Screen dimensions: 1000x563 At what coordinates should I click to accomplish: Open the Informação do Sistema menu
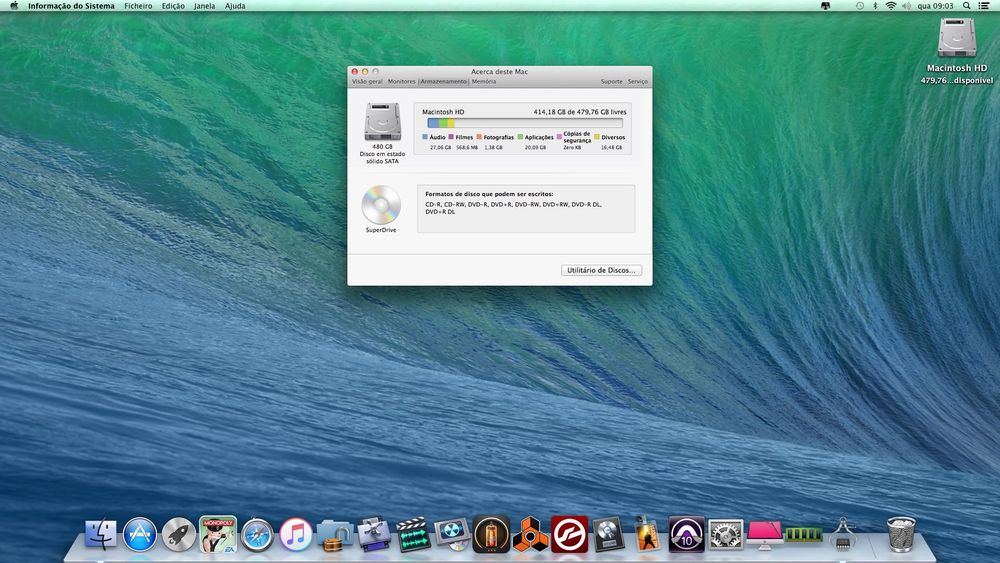pos(71,6)
